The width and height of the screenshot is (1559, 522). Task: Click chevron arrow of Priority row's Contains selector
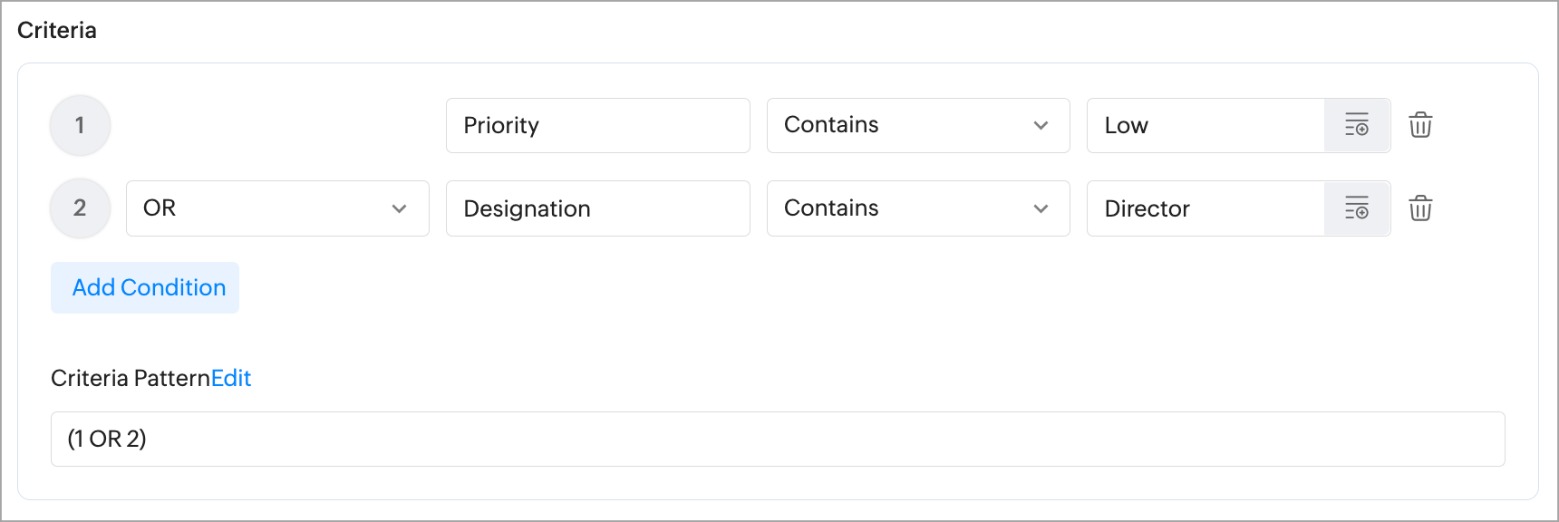[x=1040, y=126]
